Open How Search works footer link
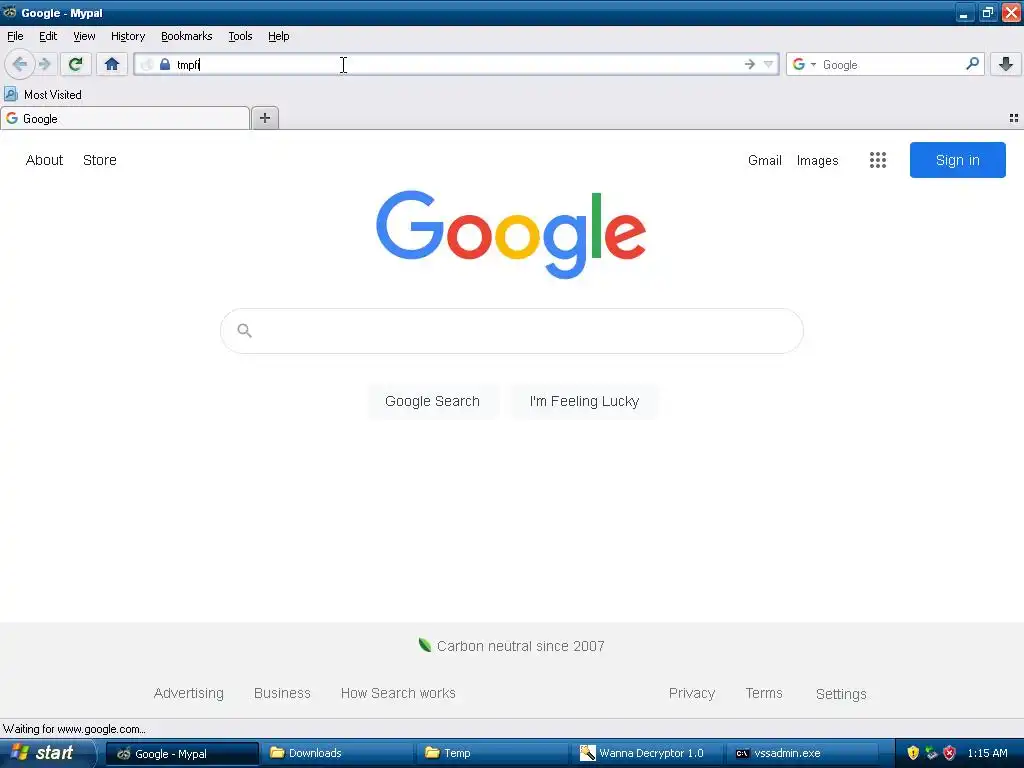The image size is (1024, 768). point(398,693)
